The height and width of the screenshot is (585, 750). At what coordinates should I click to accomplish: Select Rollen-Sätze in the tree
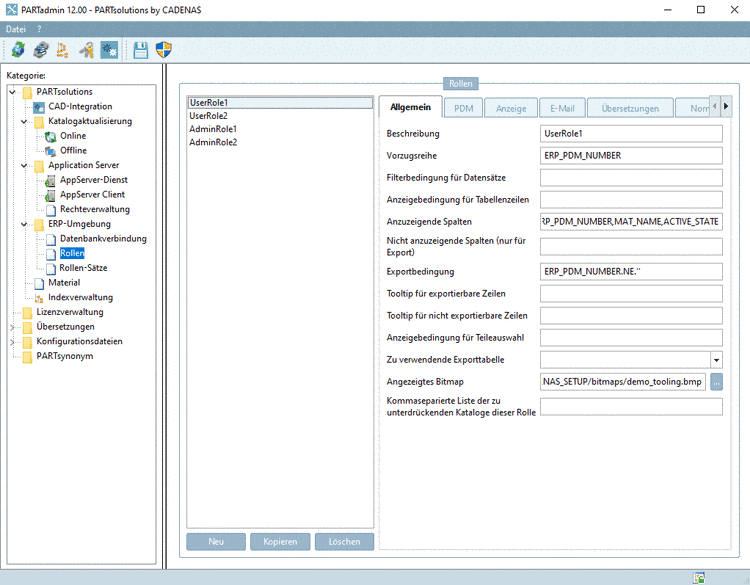point(83,268)
